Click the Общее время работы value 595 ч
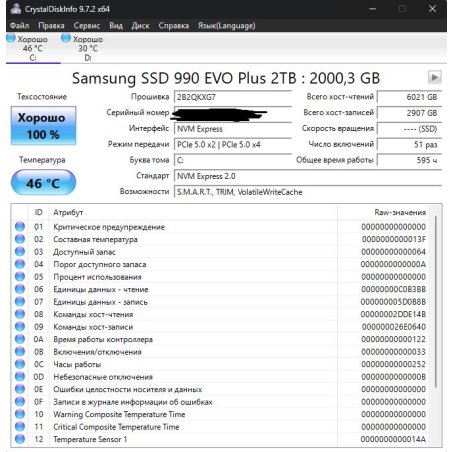 tap(409, 160)
